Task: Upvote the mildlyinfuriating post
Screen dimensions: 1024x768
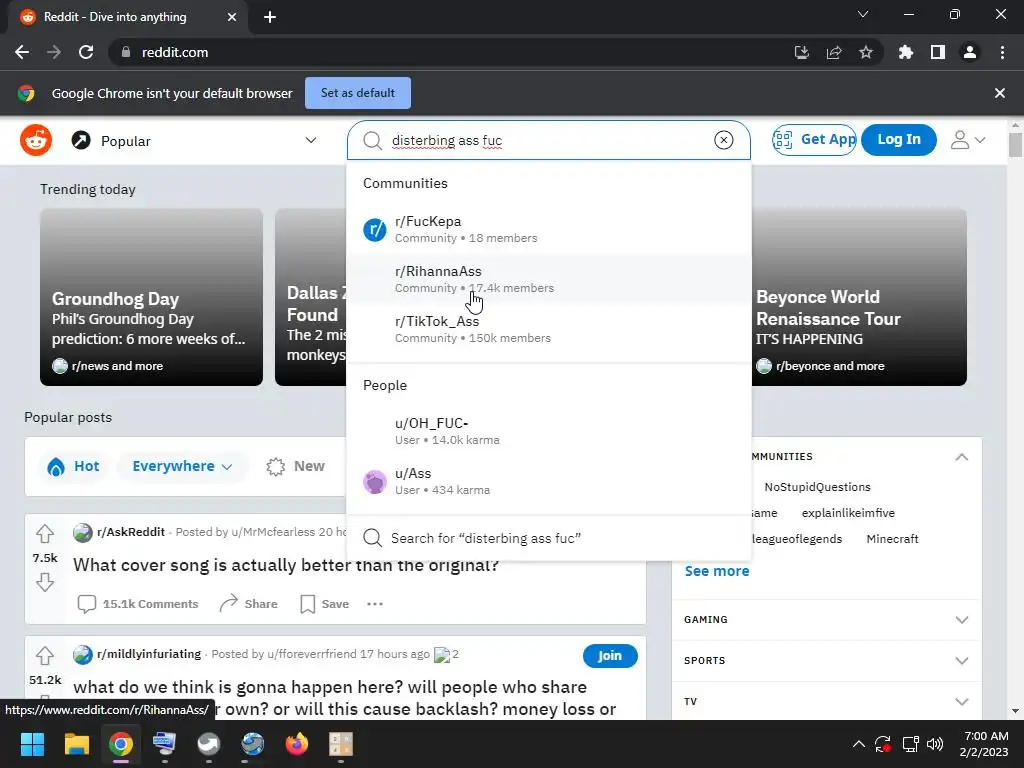Action: [x=45, y=656]
